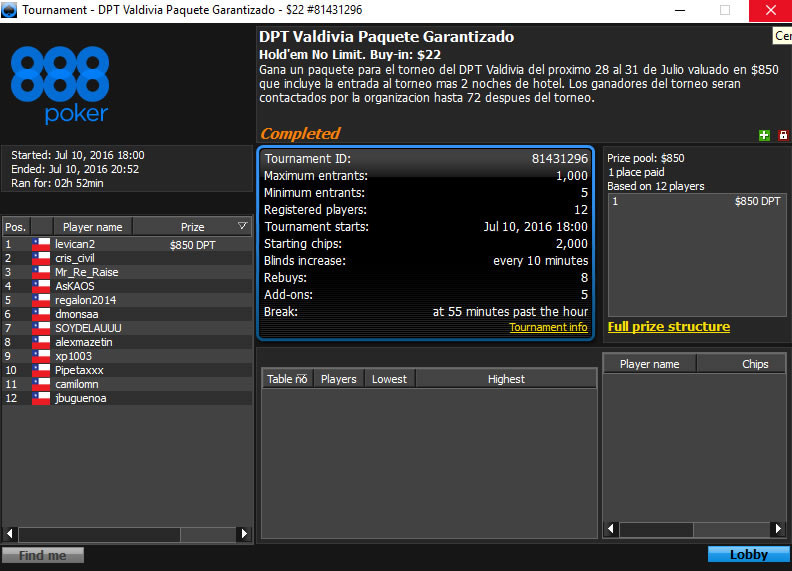Toggle the Prize column sort arrow

coord(242,227)
